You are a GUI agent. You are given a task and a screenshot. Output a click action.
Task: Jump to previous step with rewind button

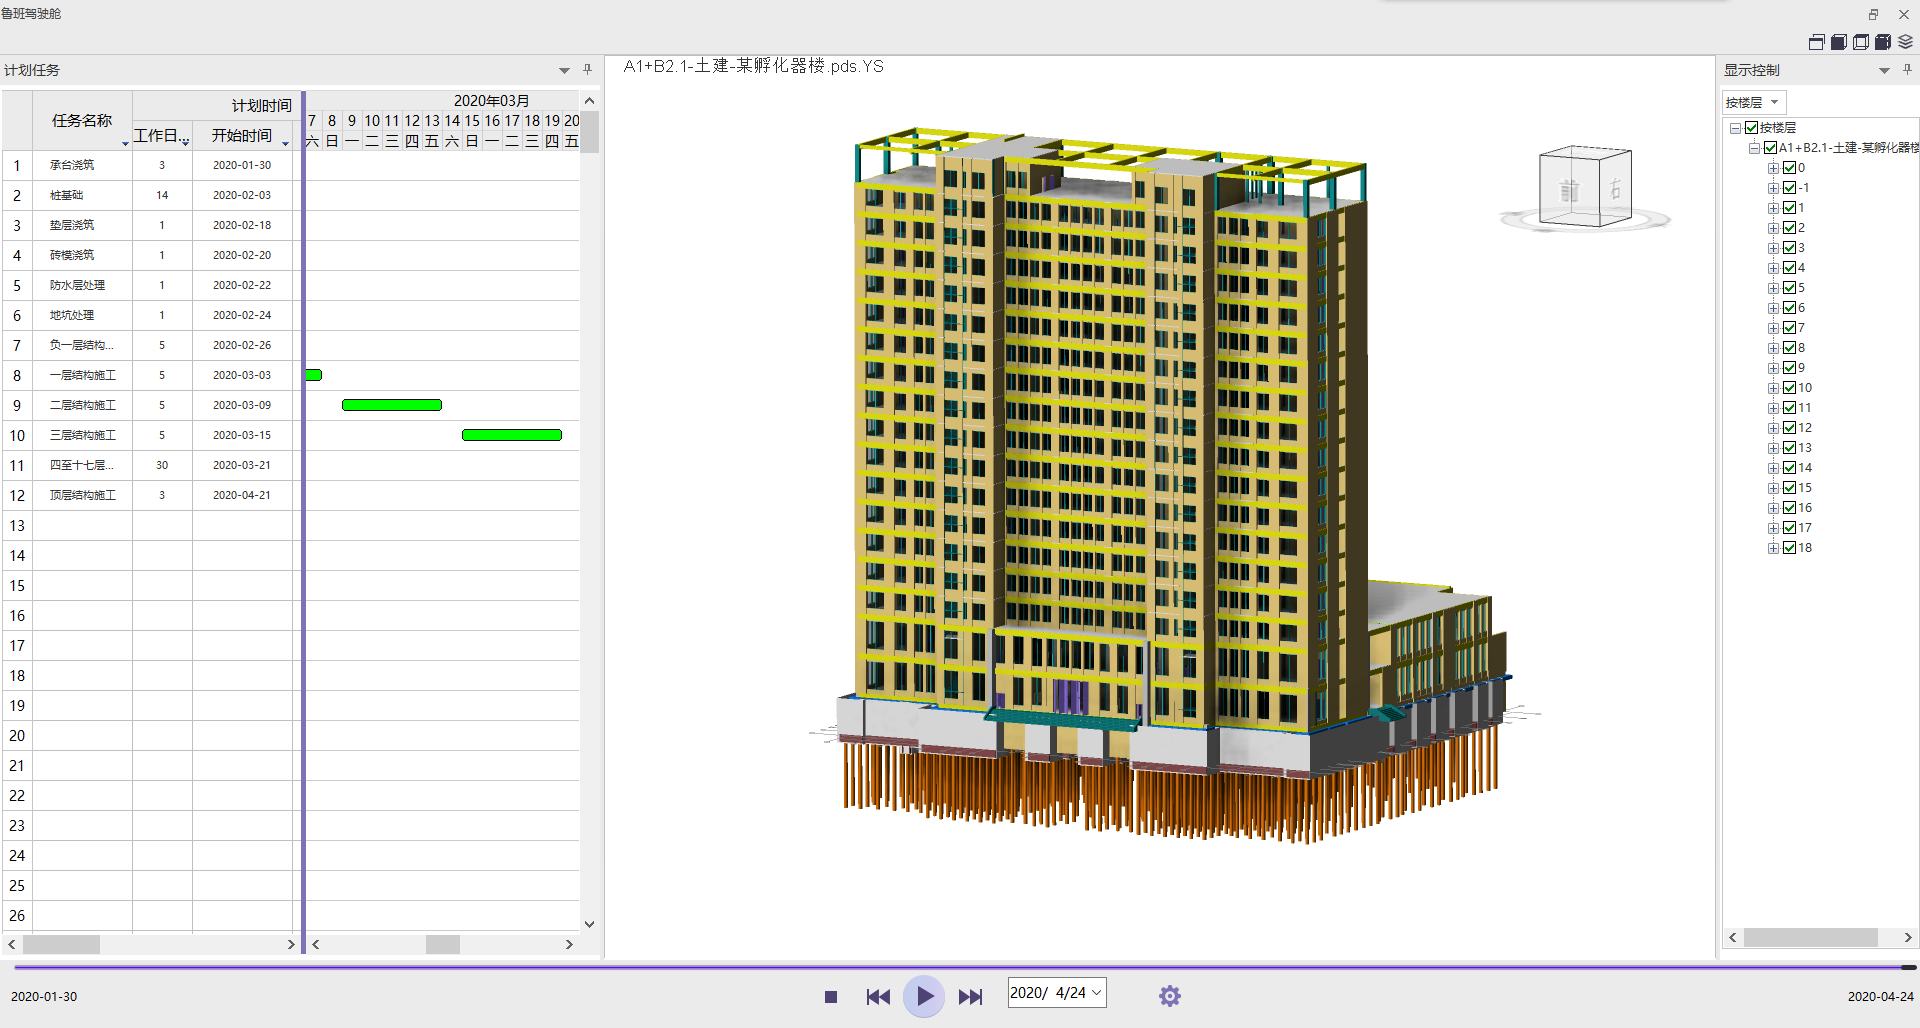pyautogui.click(x=878, y=997)
